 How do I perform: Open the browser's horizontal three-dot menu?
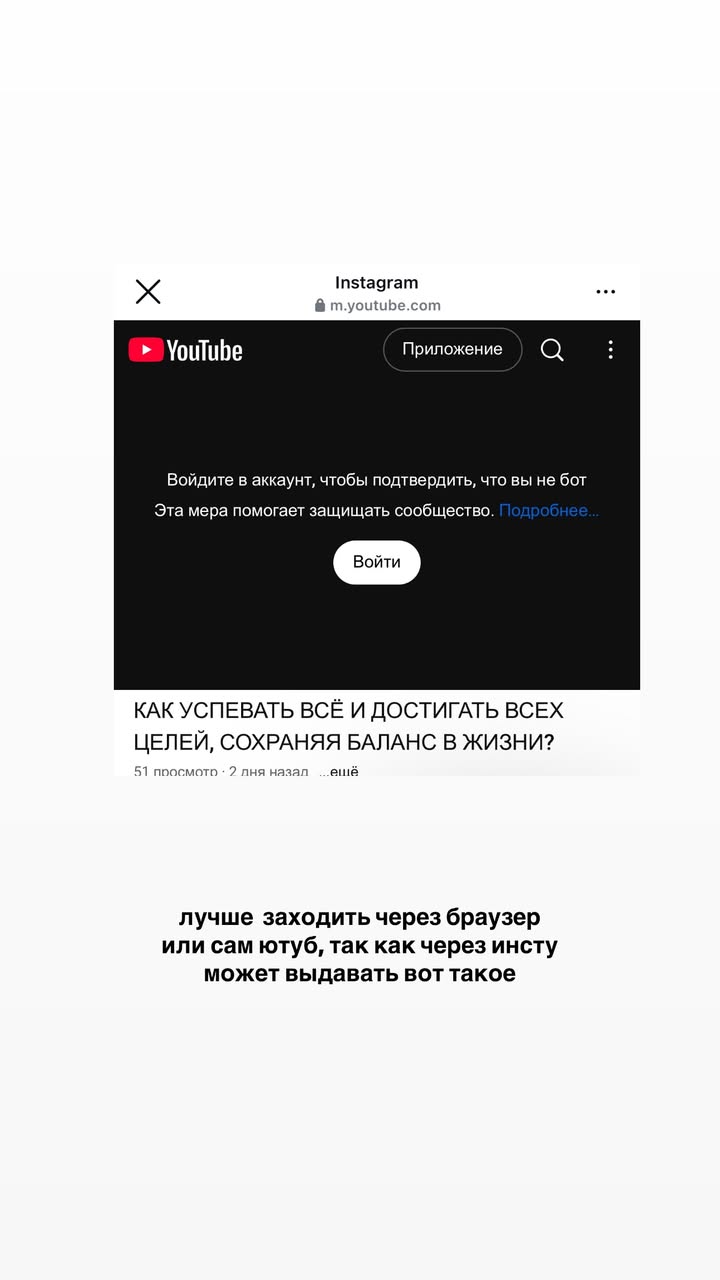point(606,292)
